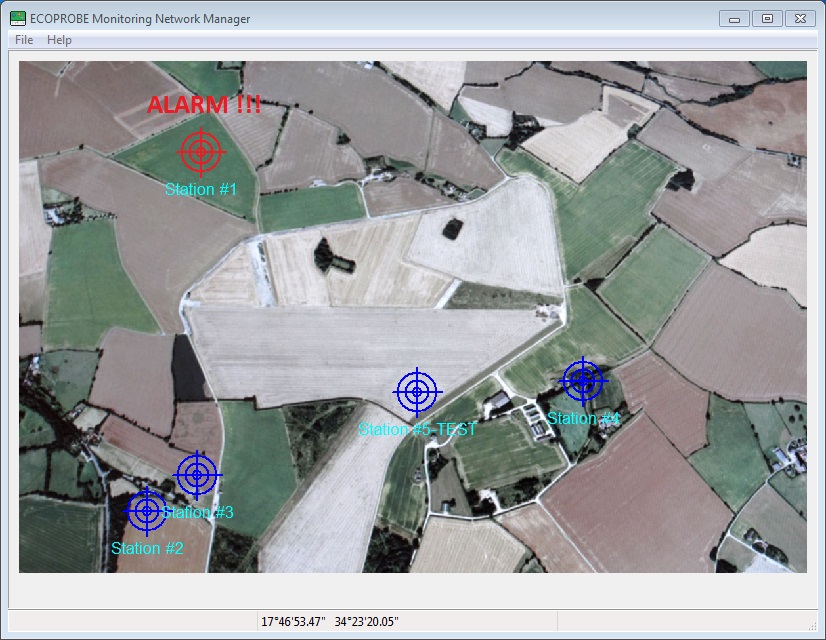Viewport: 826px width, 640px height.
Task: Click the ECOPROBE application icon in title bar
Action: 18,18
